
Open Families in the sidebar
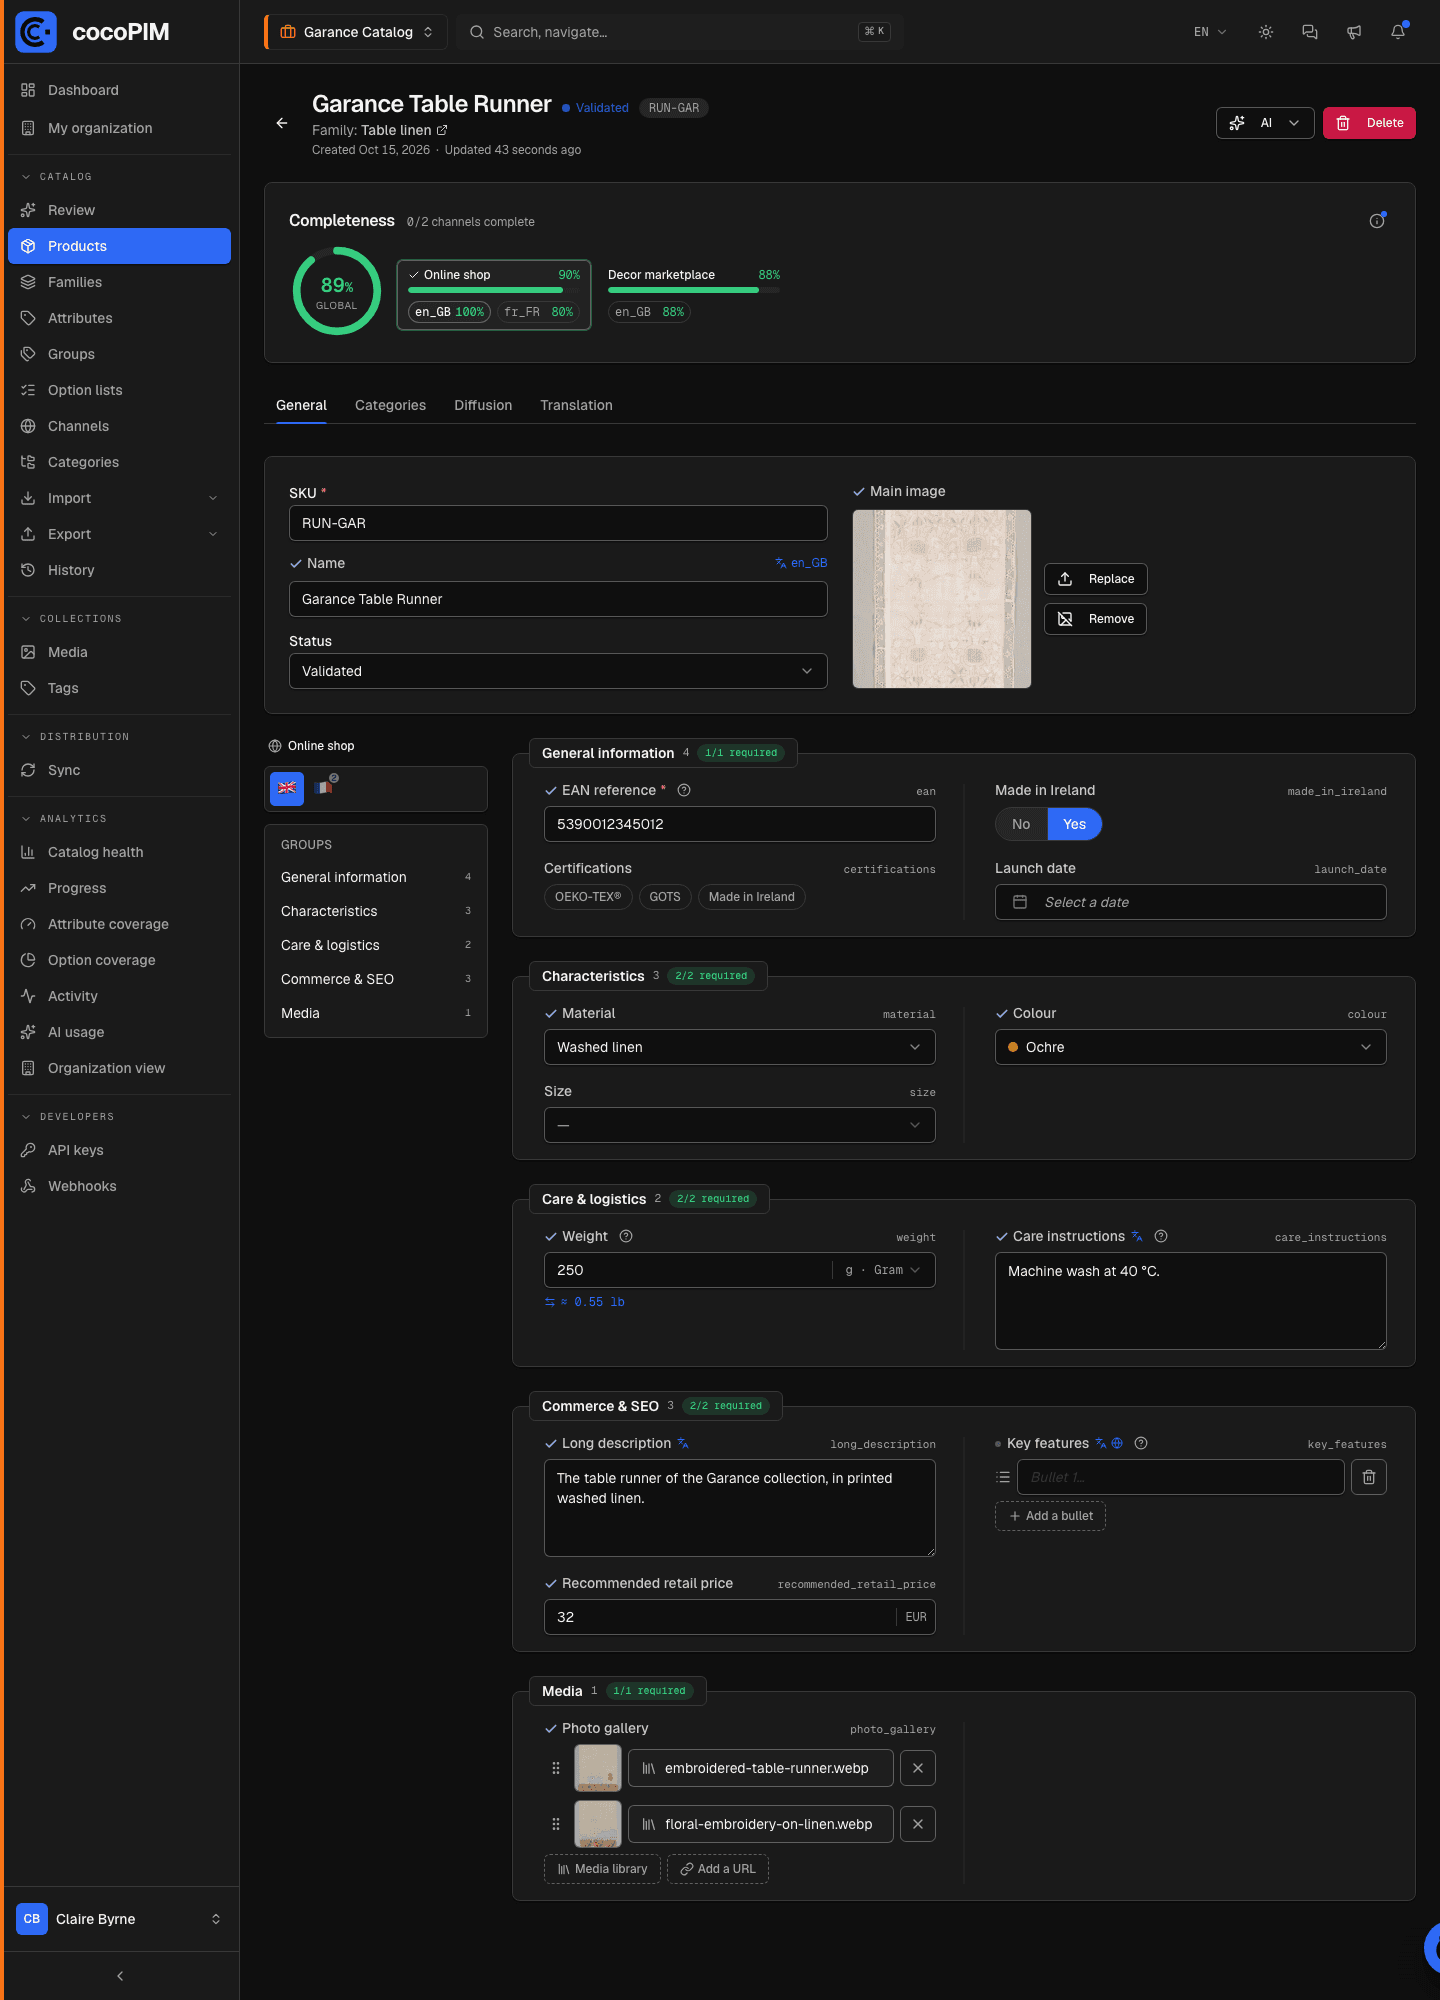[119, 282]
